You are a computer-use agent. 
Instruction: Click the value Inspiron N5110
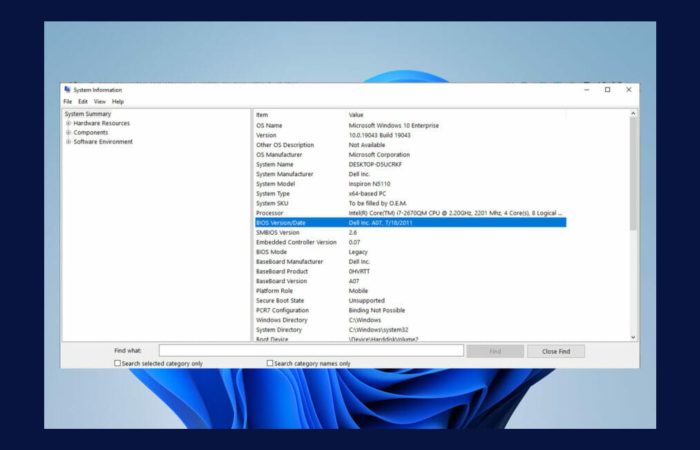[370, 184]
